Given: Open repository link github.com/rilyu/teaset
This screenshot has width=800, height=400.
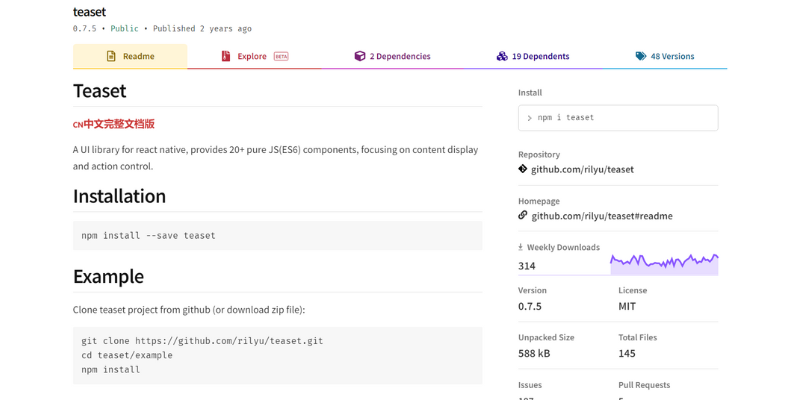Looking at the screenshot, I should pos(583,169).
